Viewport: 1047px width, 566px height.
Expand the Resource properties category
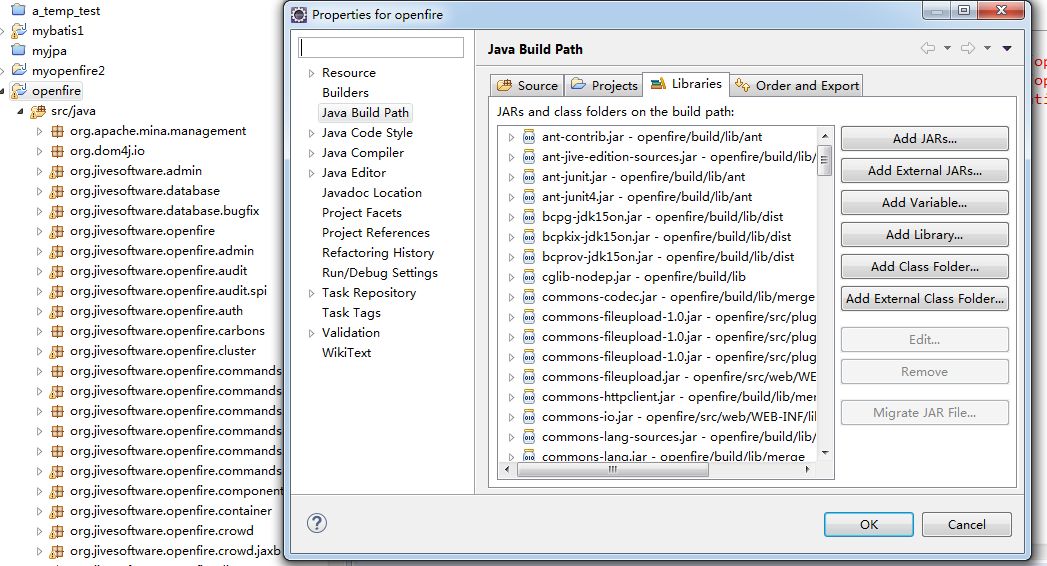[311, 73]
